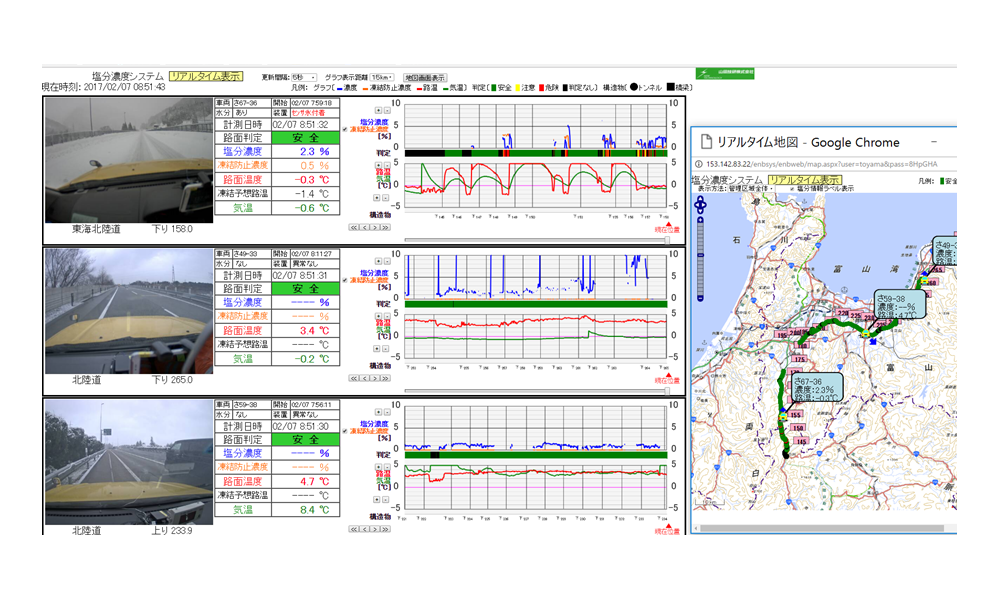This screenshot has width=1000, height=600.
Task: Zoom out salt graph in さ59-38 panel
Action: click(386, 413)
